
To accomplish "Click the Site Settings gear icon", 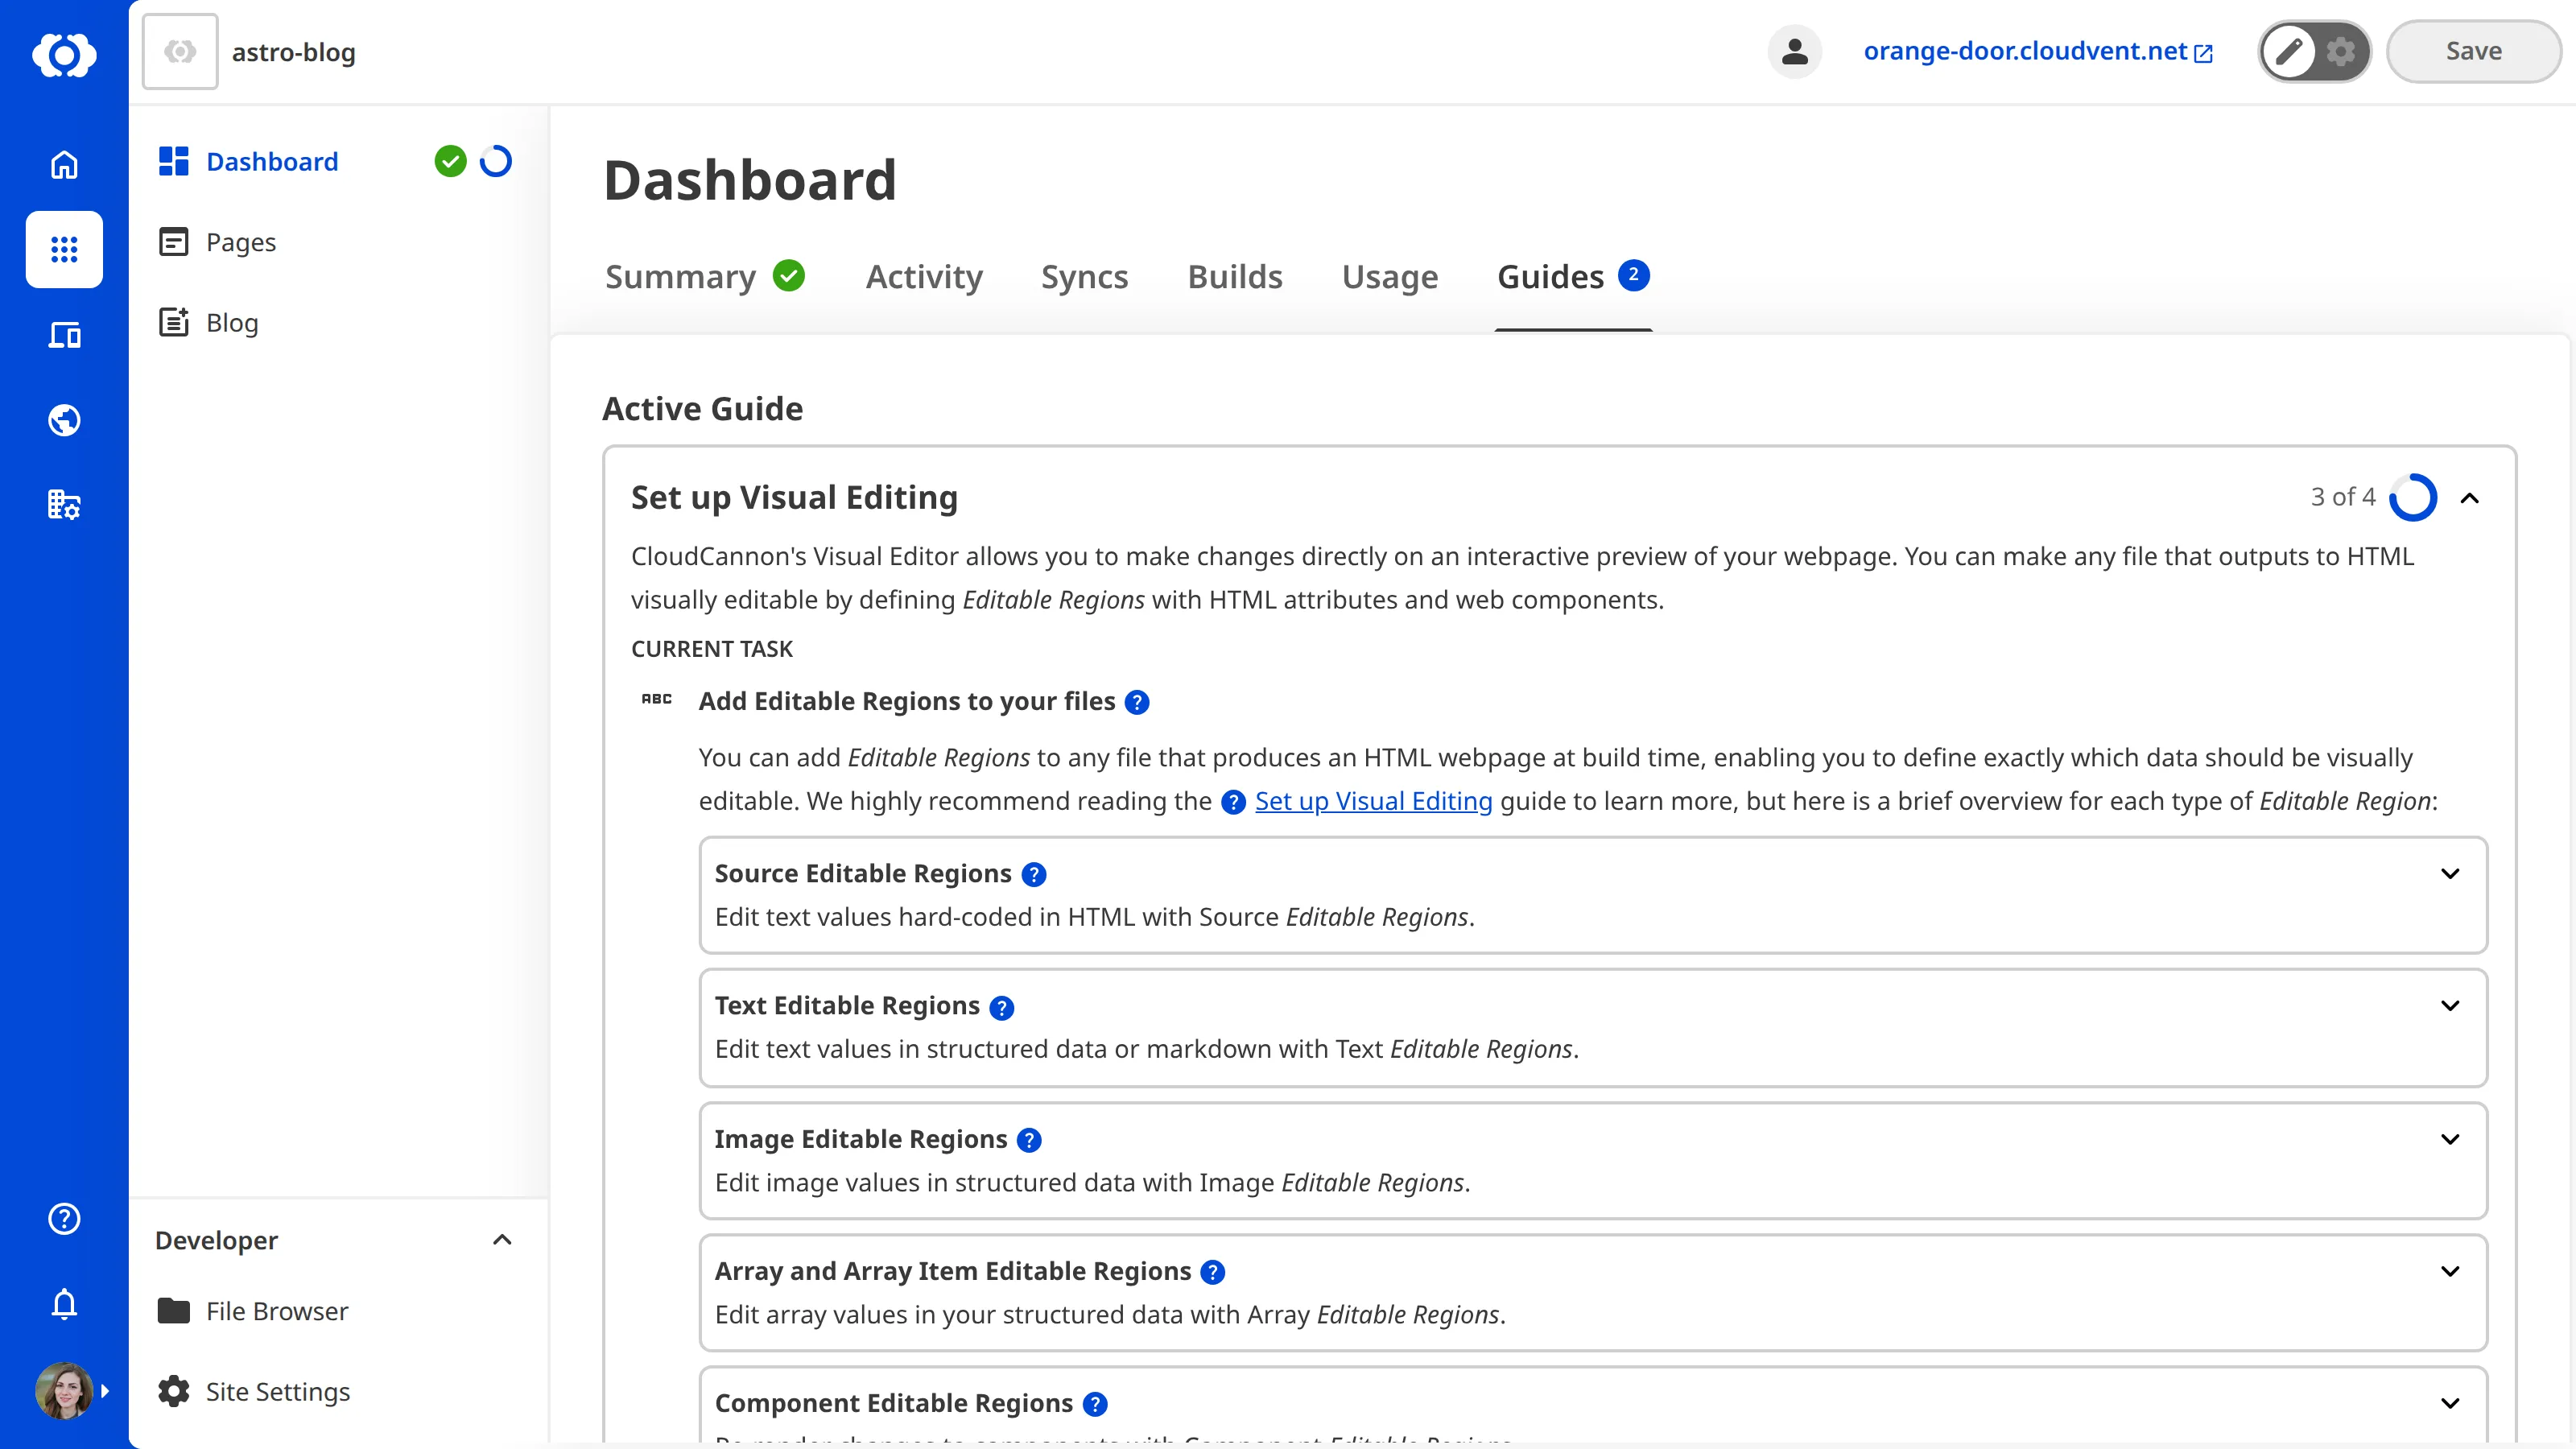I will [174, 1391].
